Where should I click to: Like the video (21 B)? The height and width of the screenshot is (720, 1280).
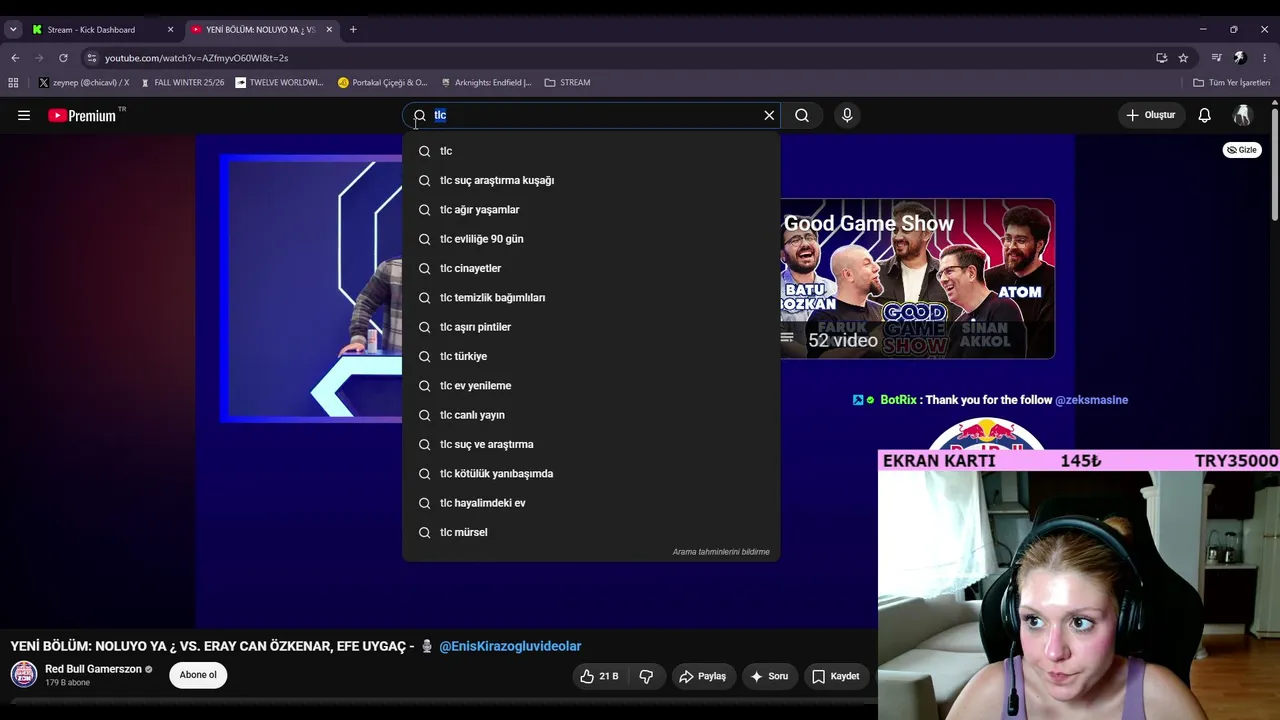tap(599, 676)
